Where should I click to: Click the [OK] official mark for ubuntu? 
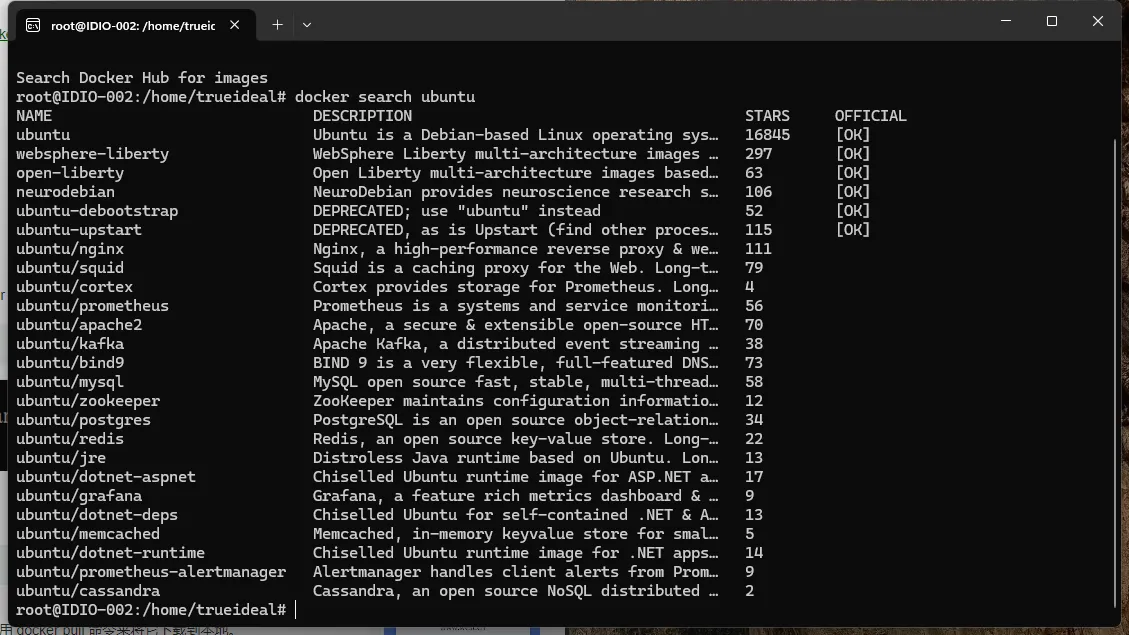853,135
